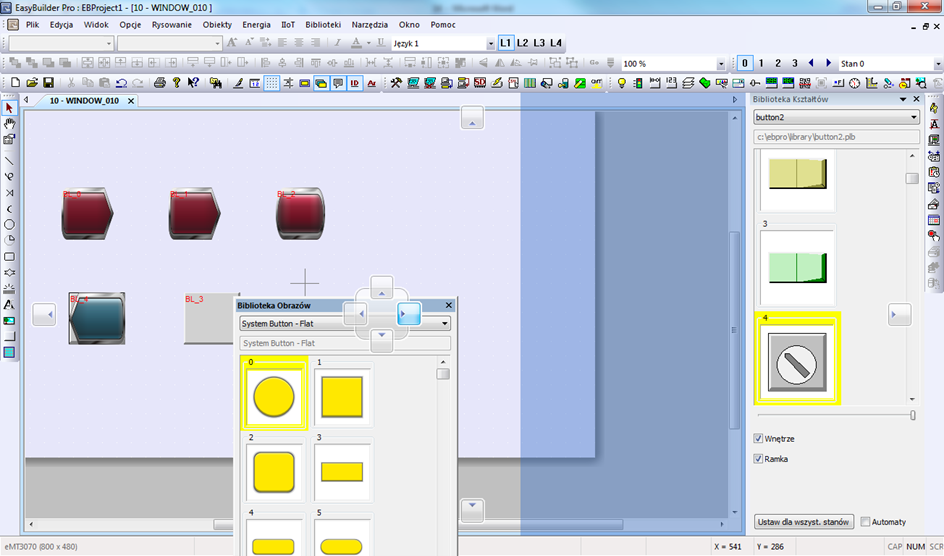Click the New file icon
Viewport: 944px width, 556px height.
[16, 82]
